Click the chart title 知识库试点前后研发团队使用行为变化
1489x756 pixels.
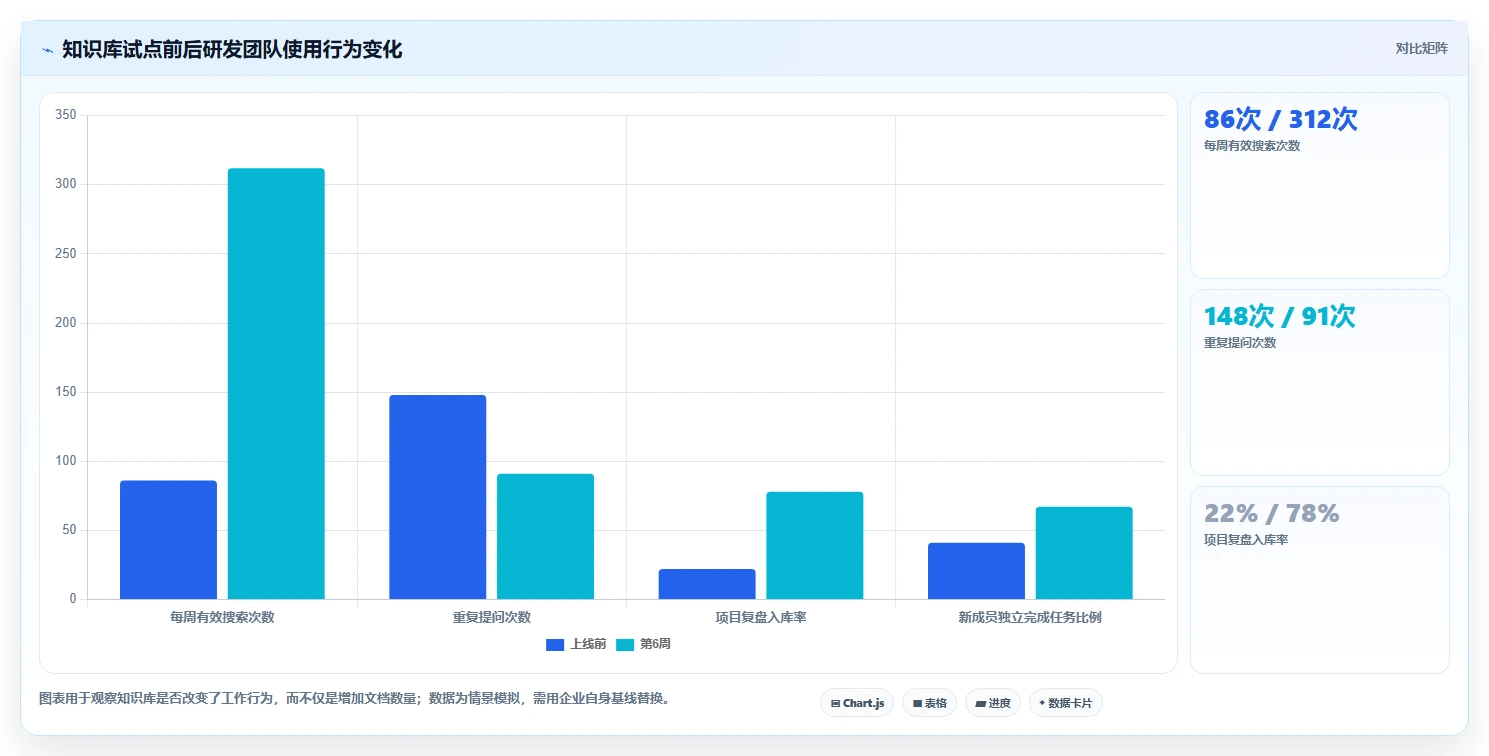coord(232,50)
